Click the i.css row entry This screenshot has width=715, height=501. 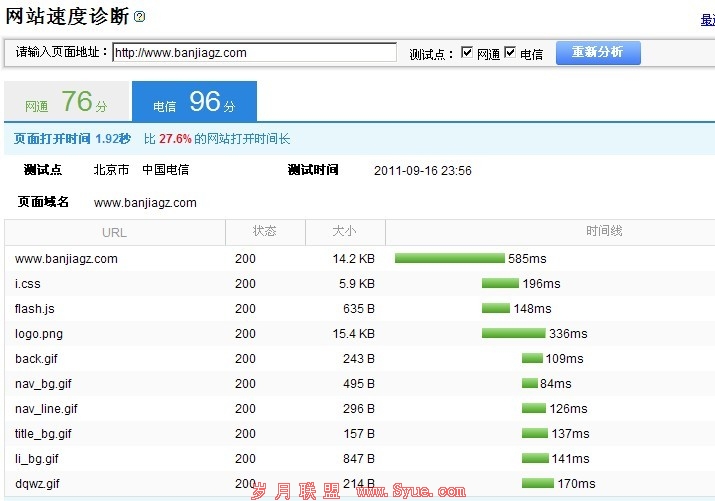[x=28, y=284]
